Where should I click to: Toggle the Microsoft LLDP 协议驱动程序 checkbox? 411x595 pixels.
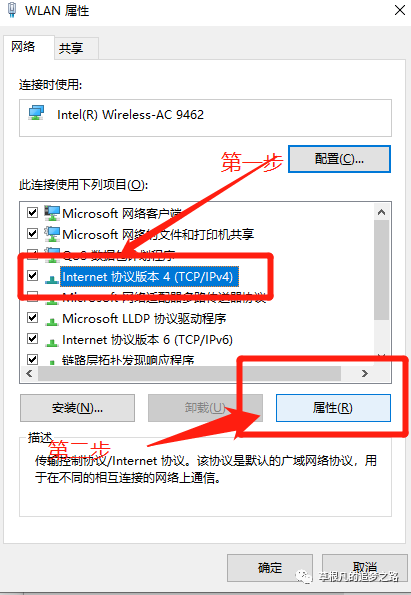[x=33, y=317]
